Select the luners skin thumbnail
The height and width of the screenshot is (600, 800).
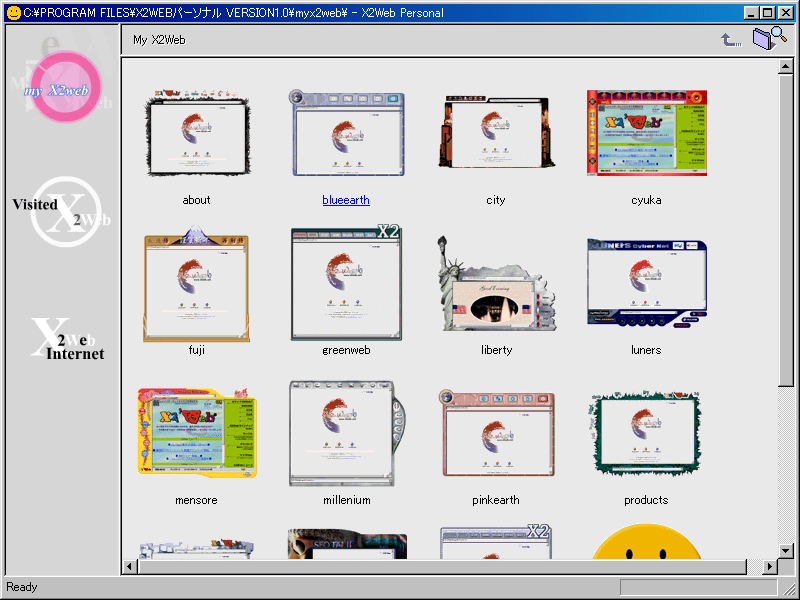[x=646, y=283]
